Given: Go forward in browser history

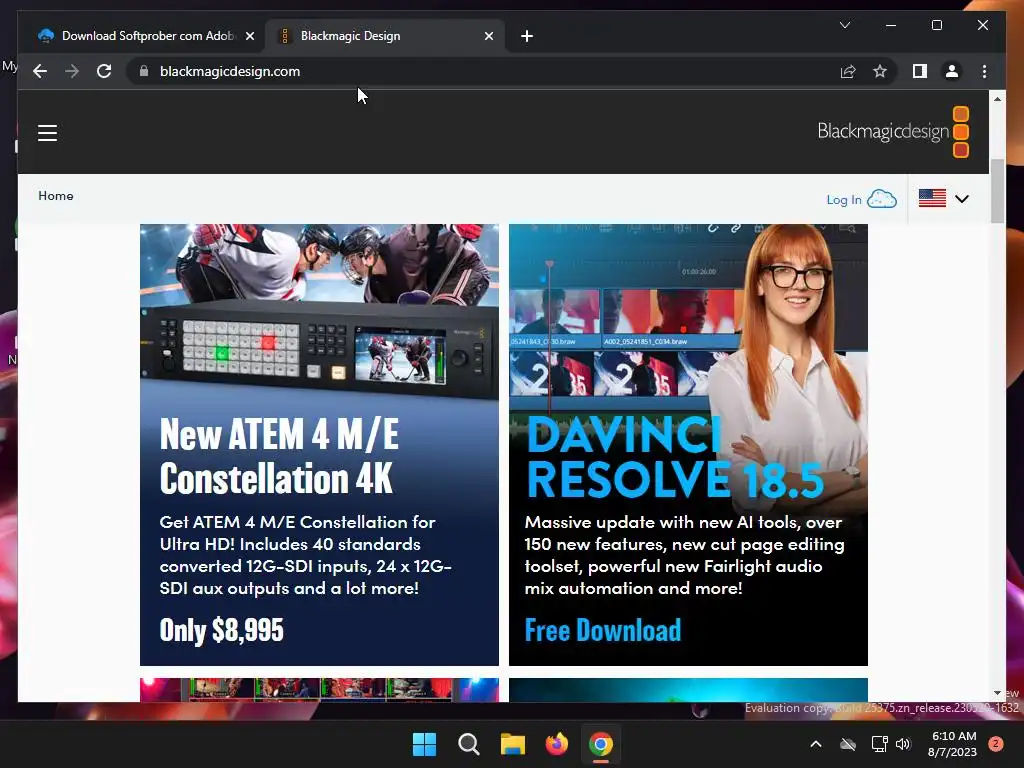Looking at the screenshot, I should (72, 71).
